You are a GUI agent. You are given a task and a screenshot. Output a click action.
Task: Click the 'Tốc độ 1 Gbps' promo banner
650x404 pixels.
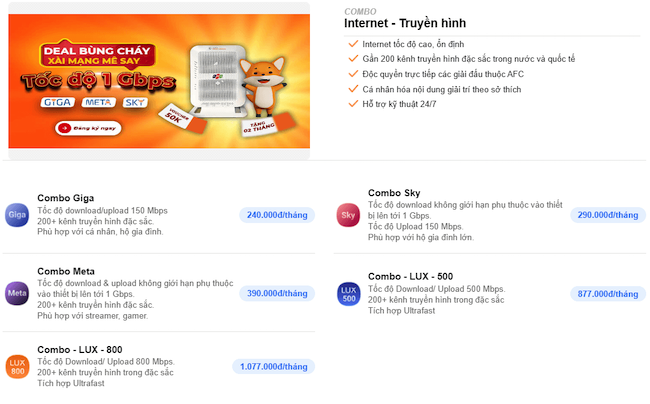click(x=159, y=81)
